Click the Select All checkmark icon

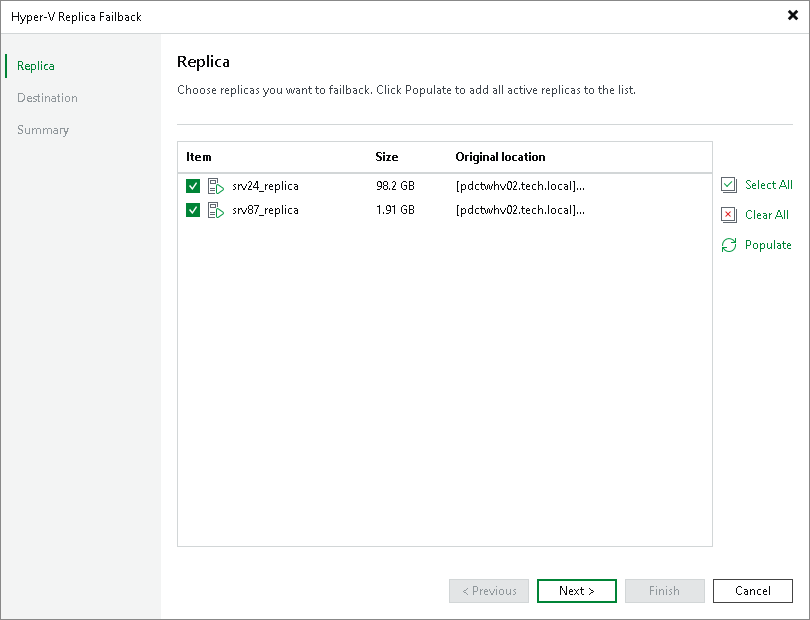coord(728,184)
